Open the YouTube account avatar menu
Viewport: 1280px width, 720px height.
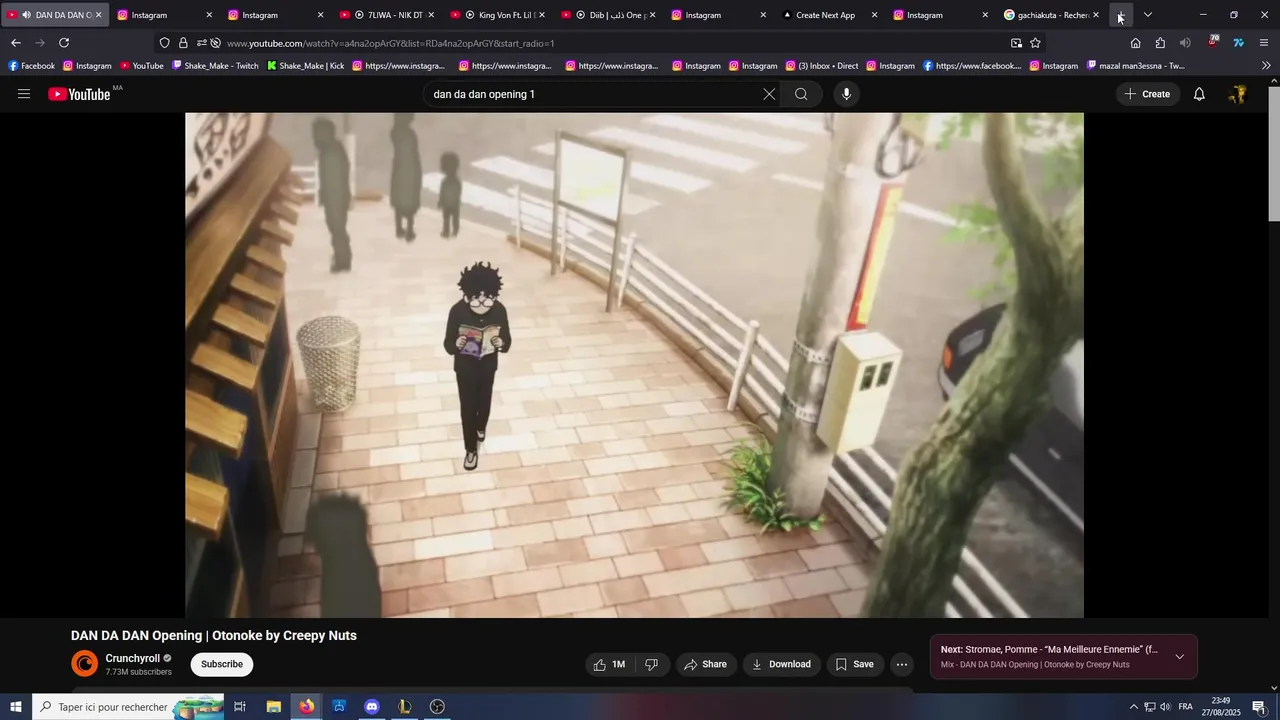(x=1238, y=94)
